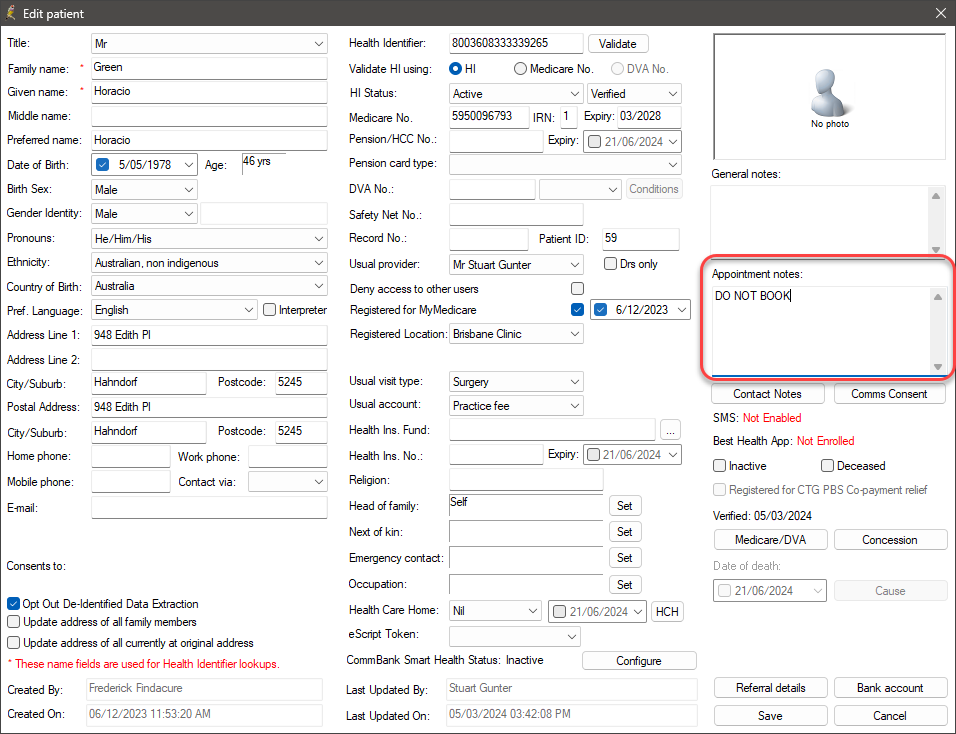The image size is (956, 734).
Task: Enable the Interpreter checkbox
Action: (x=269, y=310)
